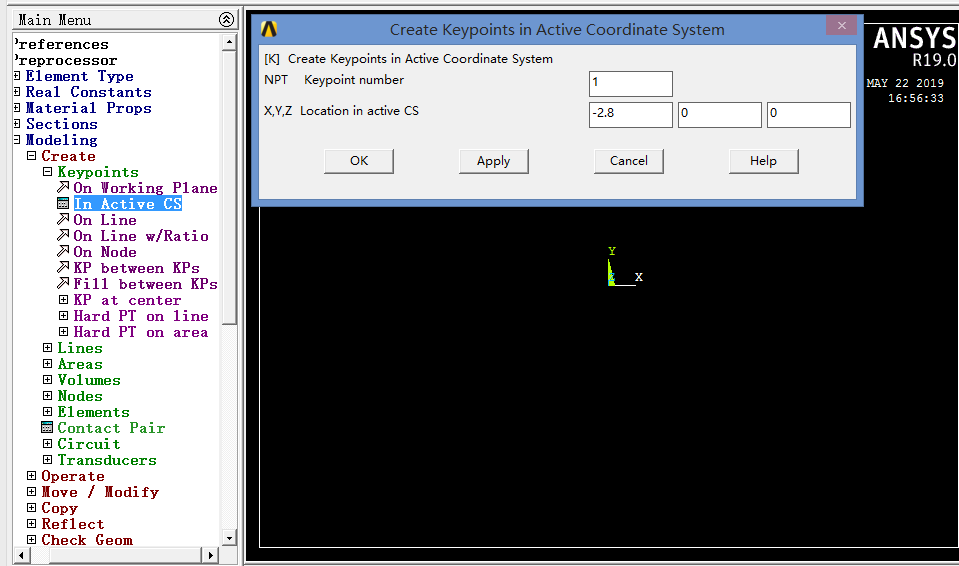Click the Main Menu vertical scrollbar thumb
959x566 pixels.
tap(229, 187)
